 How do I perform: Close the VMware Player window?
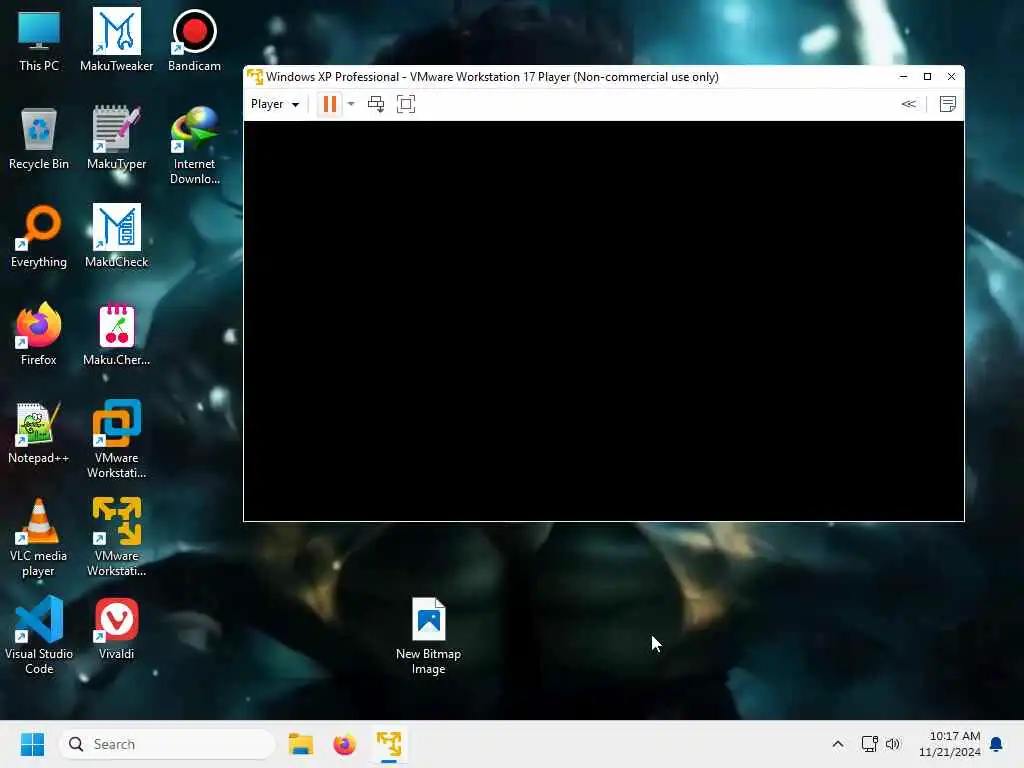pyautogui.click(x=952, y=76)
